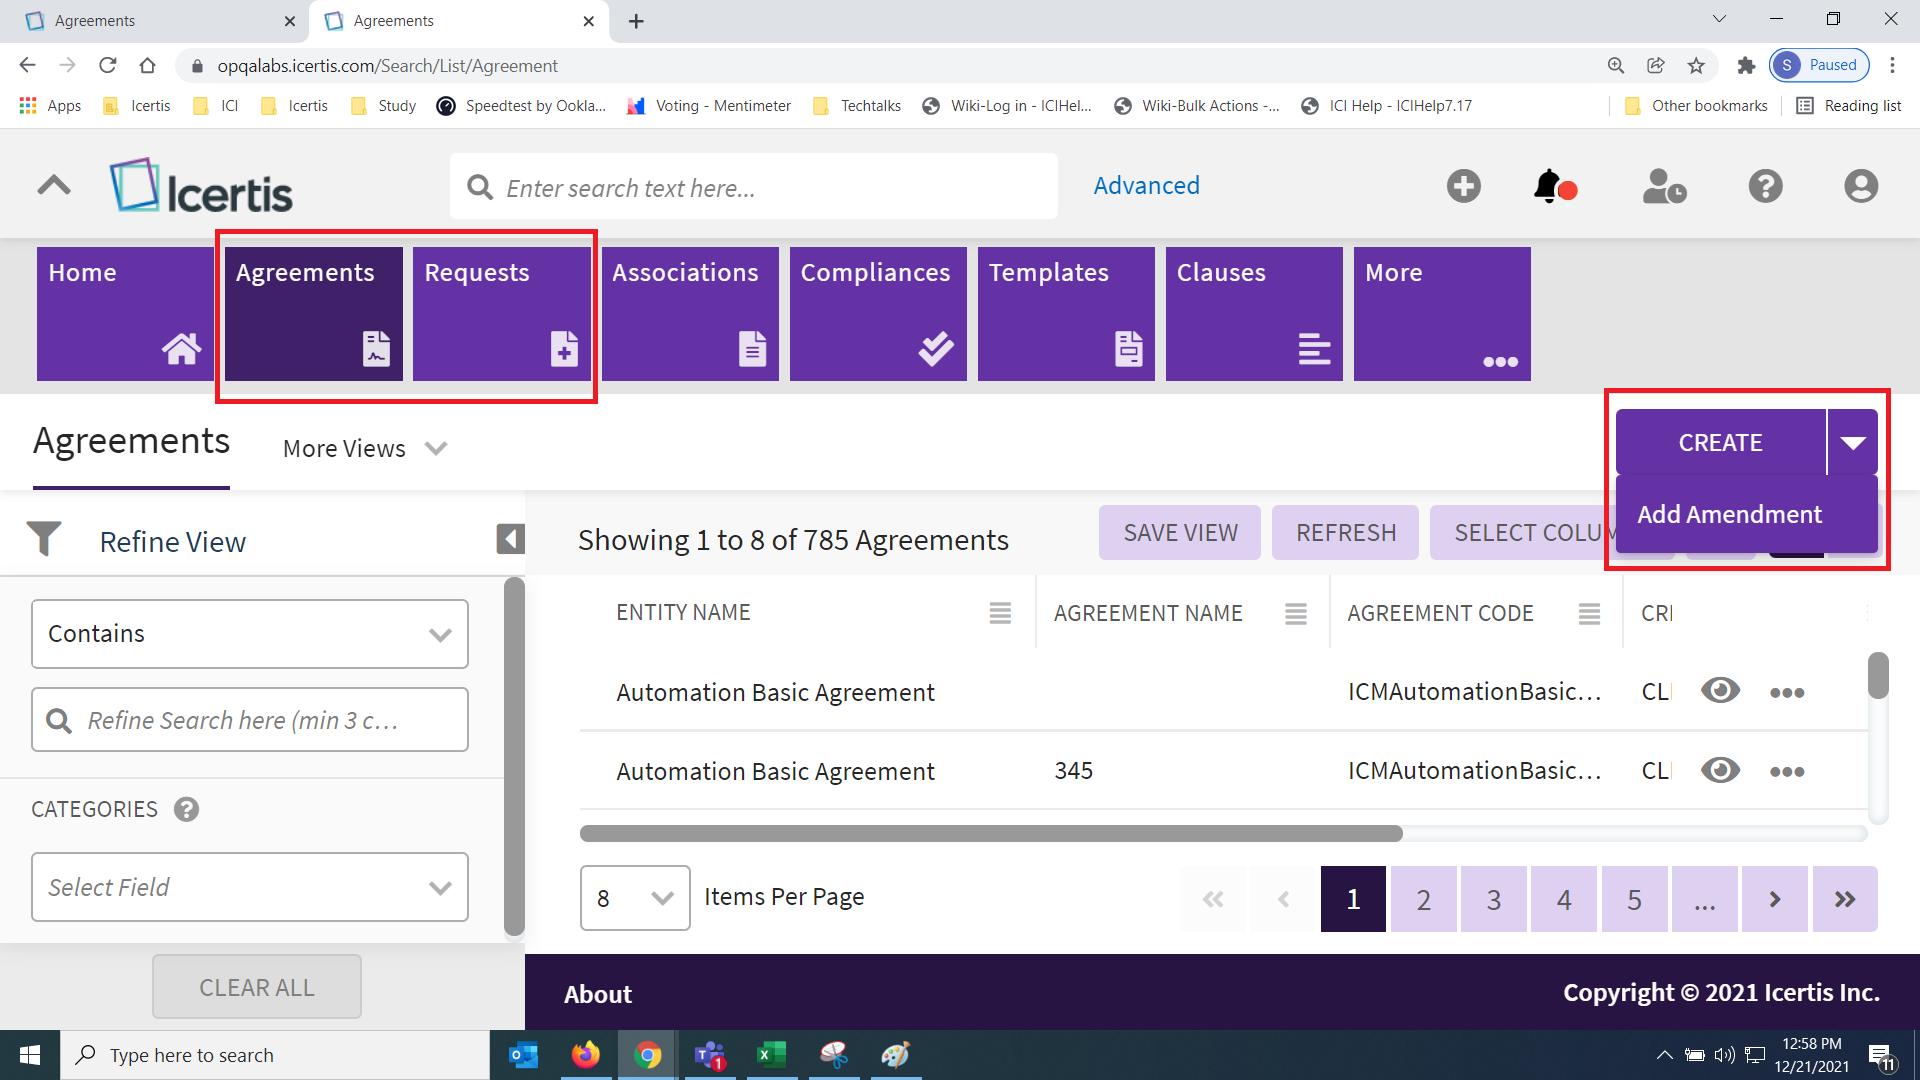View first agreement via eye icon

(1720, 691)
